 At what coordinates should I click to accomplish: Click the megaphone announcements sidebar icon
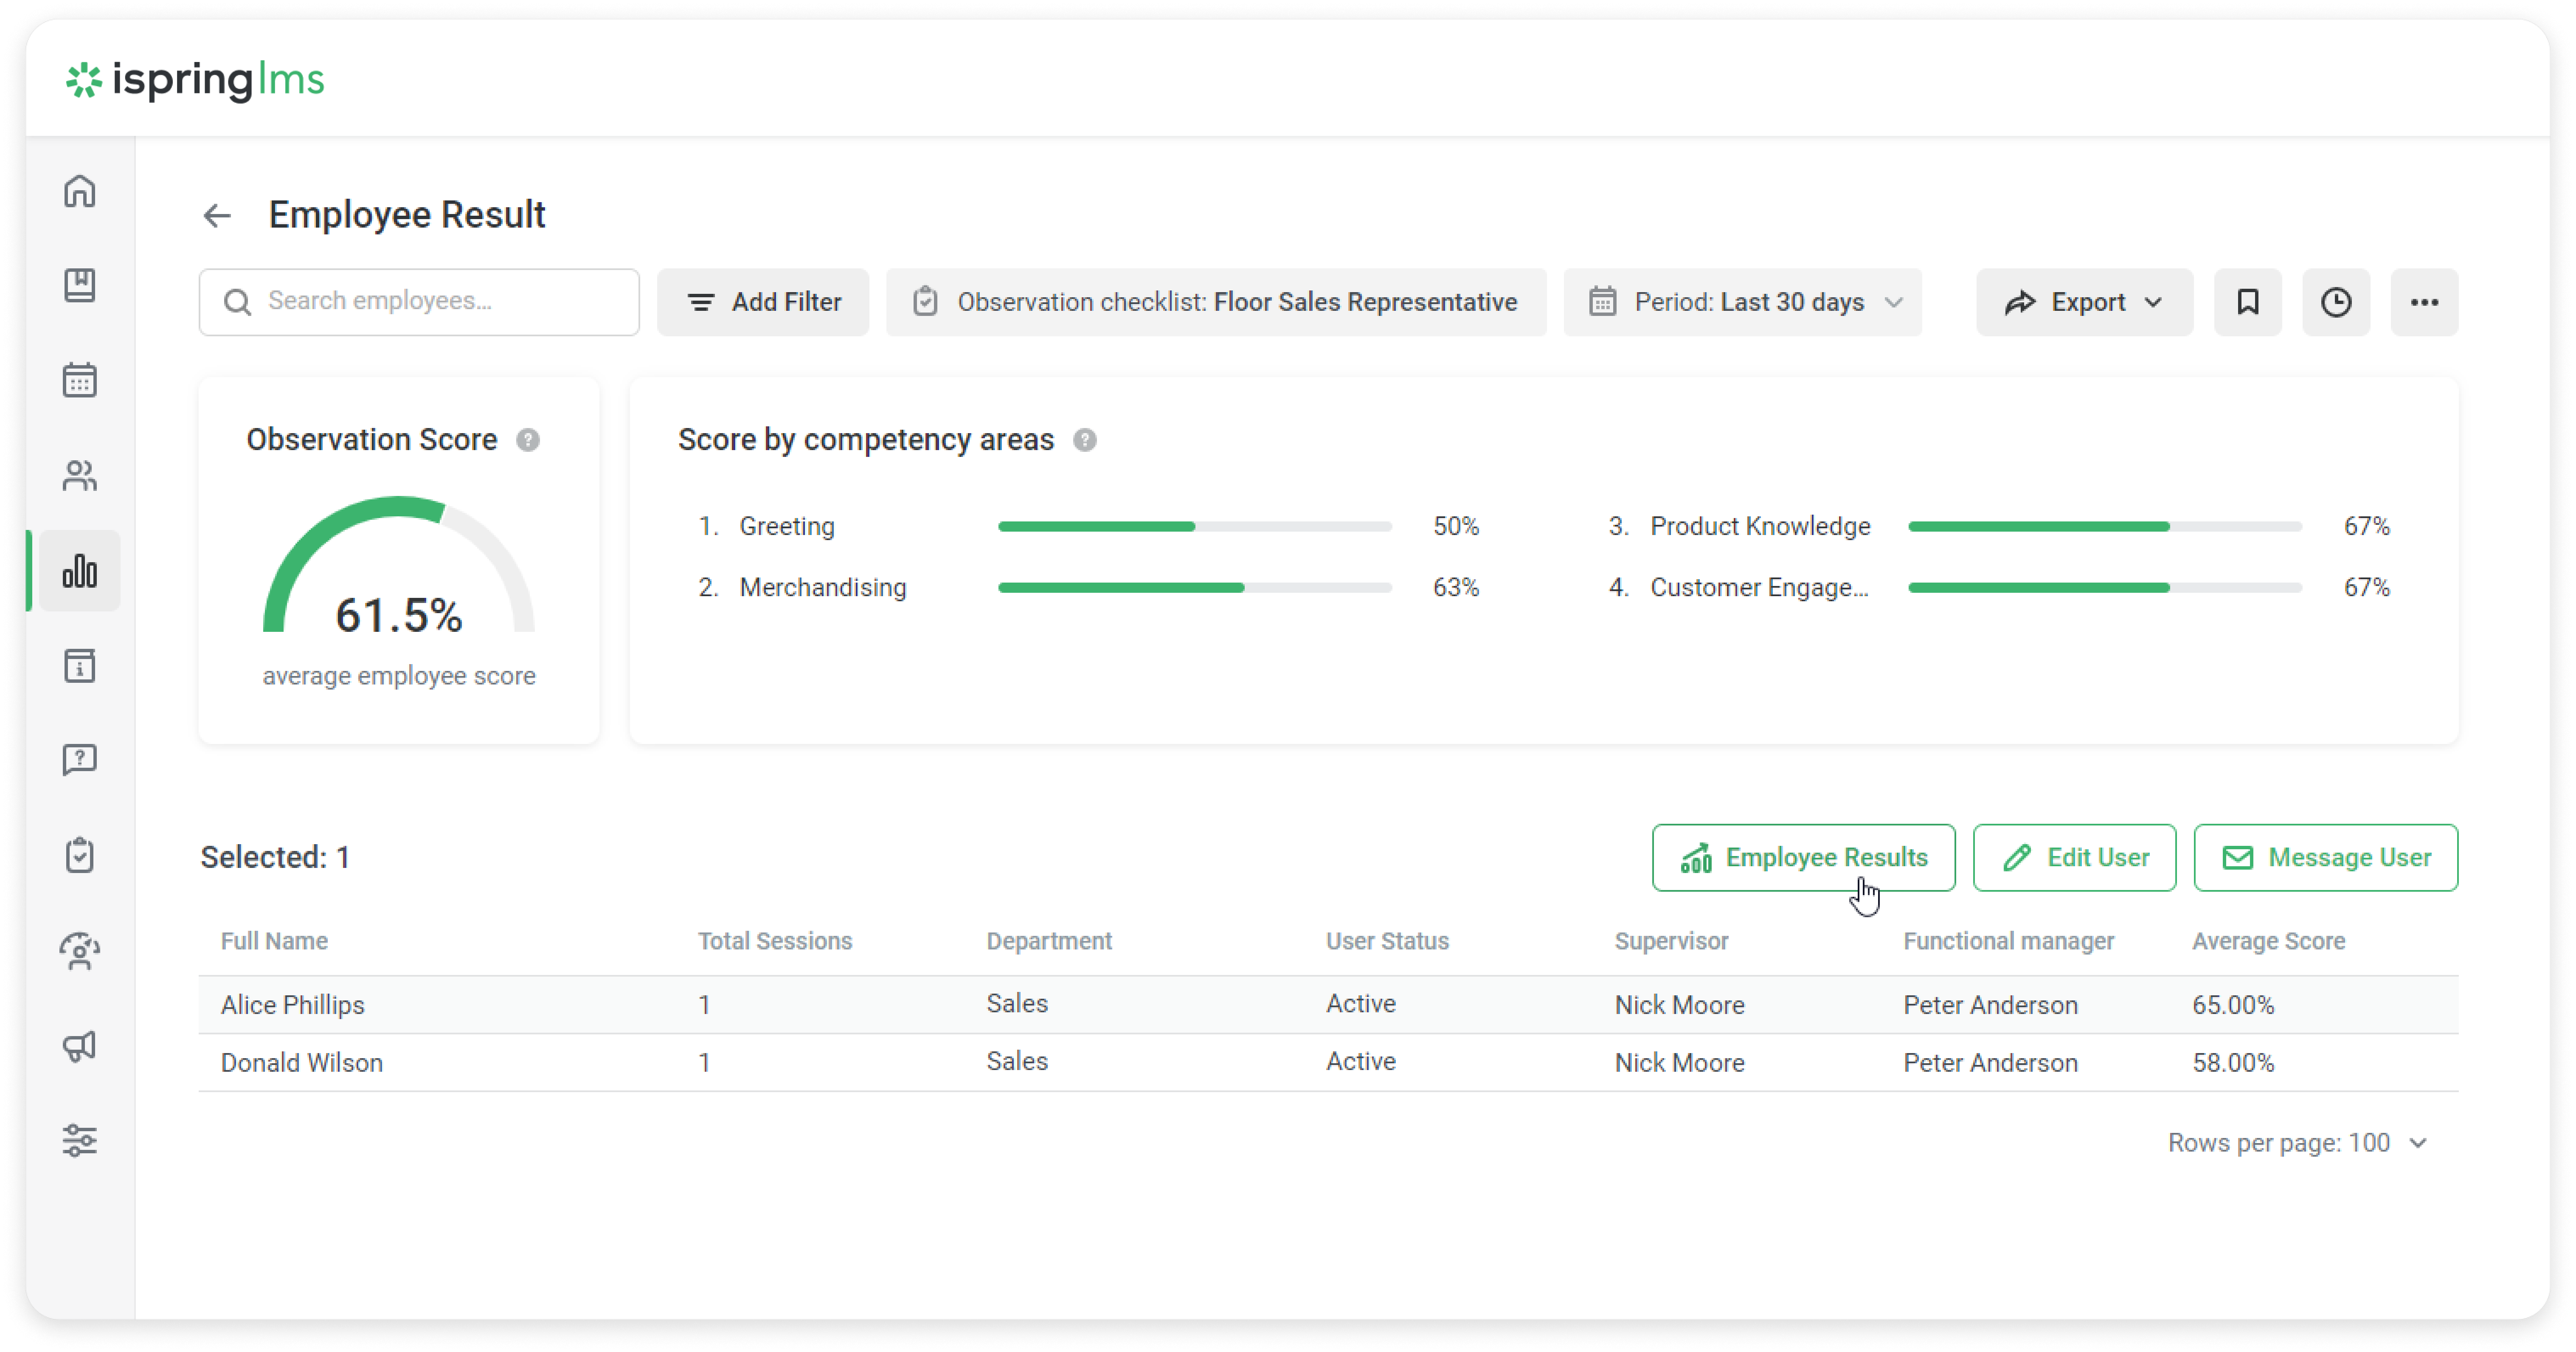(x=80, y=1046)
